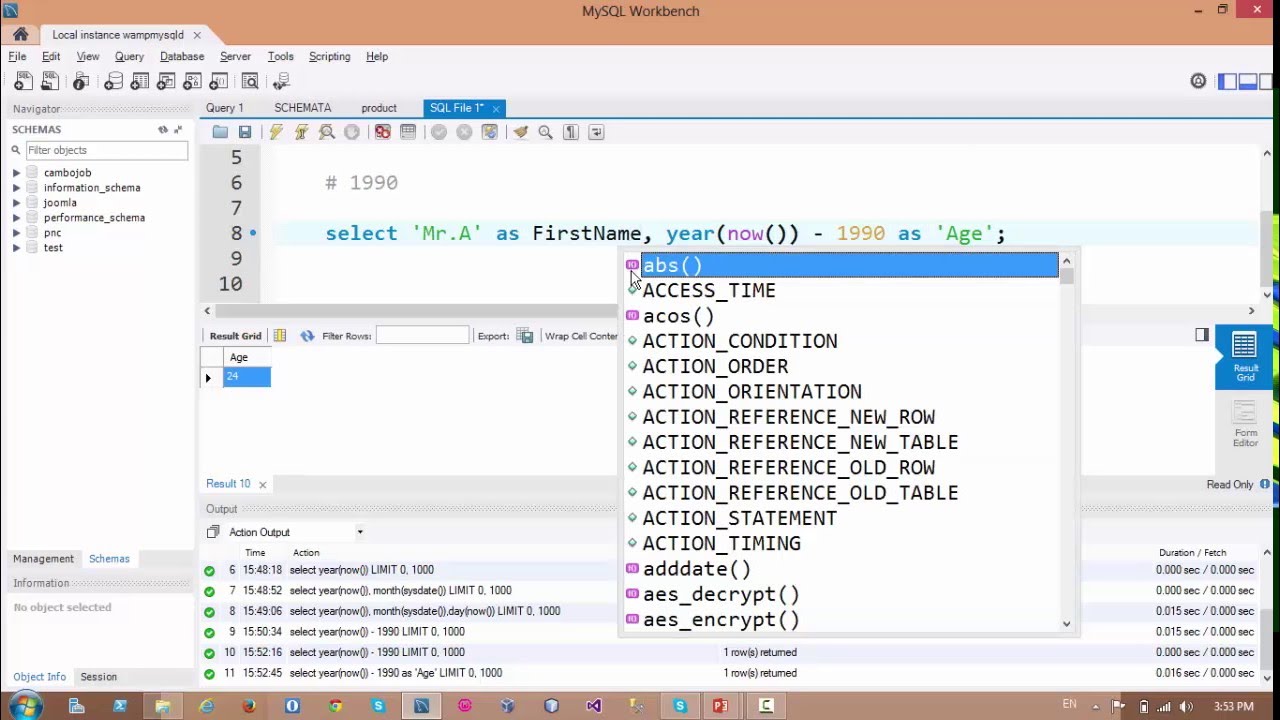Select the Result Grid side button
Viewport: 1280px width, 720px height.
[1245, 358]
